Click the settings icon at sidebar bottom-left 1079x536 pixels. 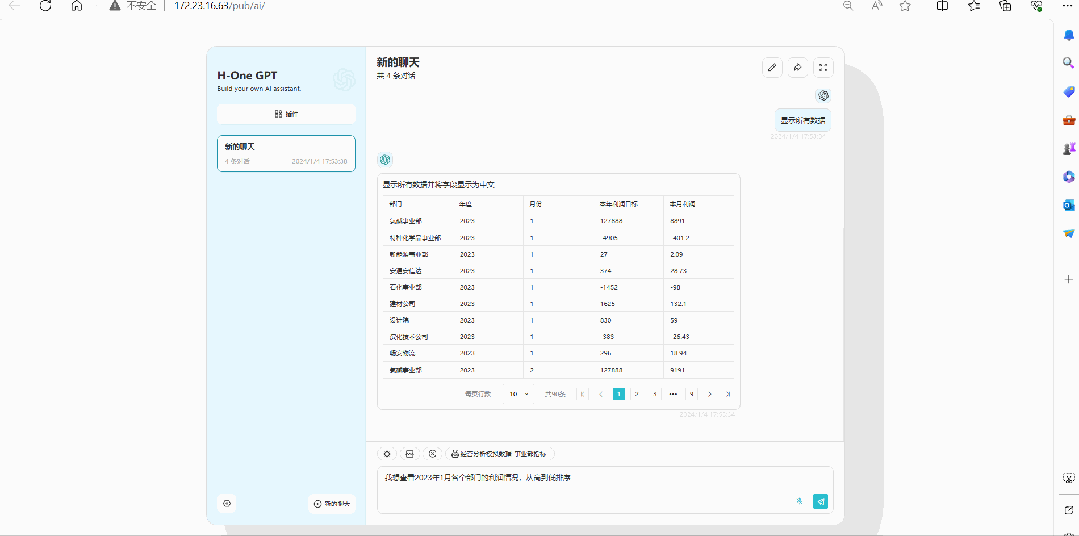pyautogui.click(x=227, y=504)
